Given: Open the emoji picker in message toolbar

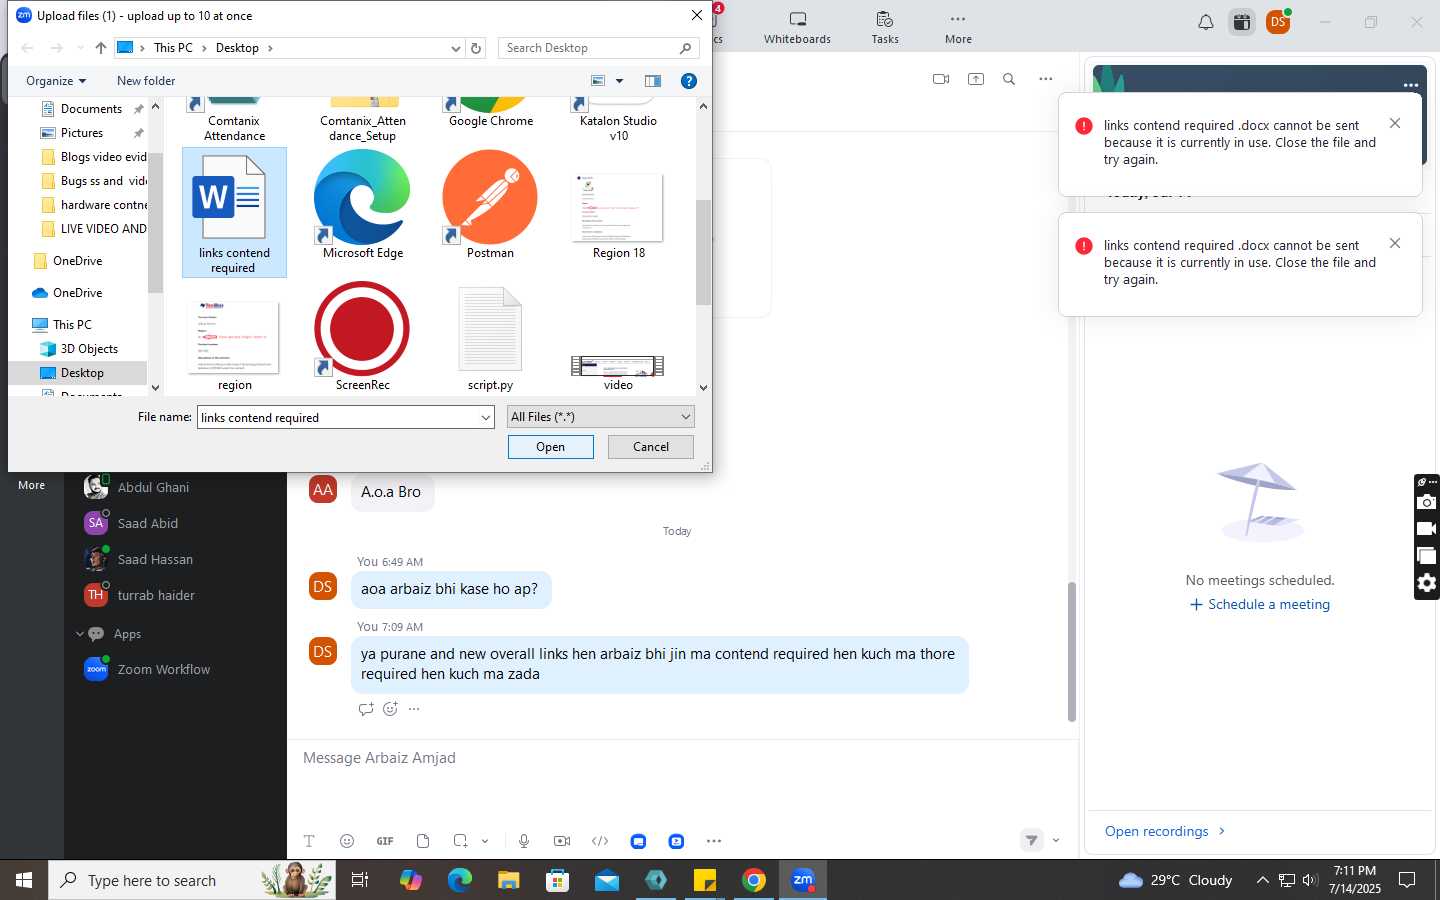Looking at the screenshot, I should click(347, 841).
